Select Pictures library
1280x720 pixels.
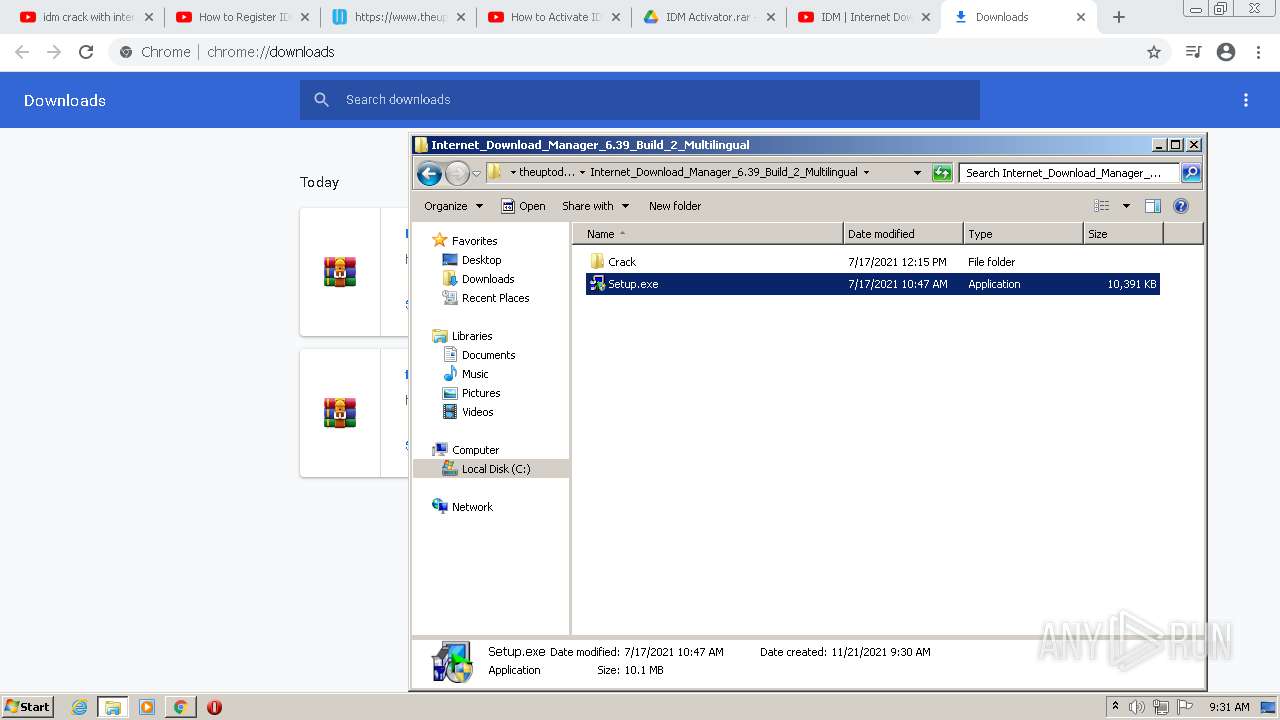472,393
